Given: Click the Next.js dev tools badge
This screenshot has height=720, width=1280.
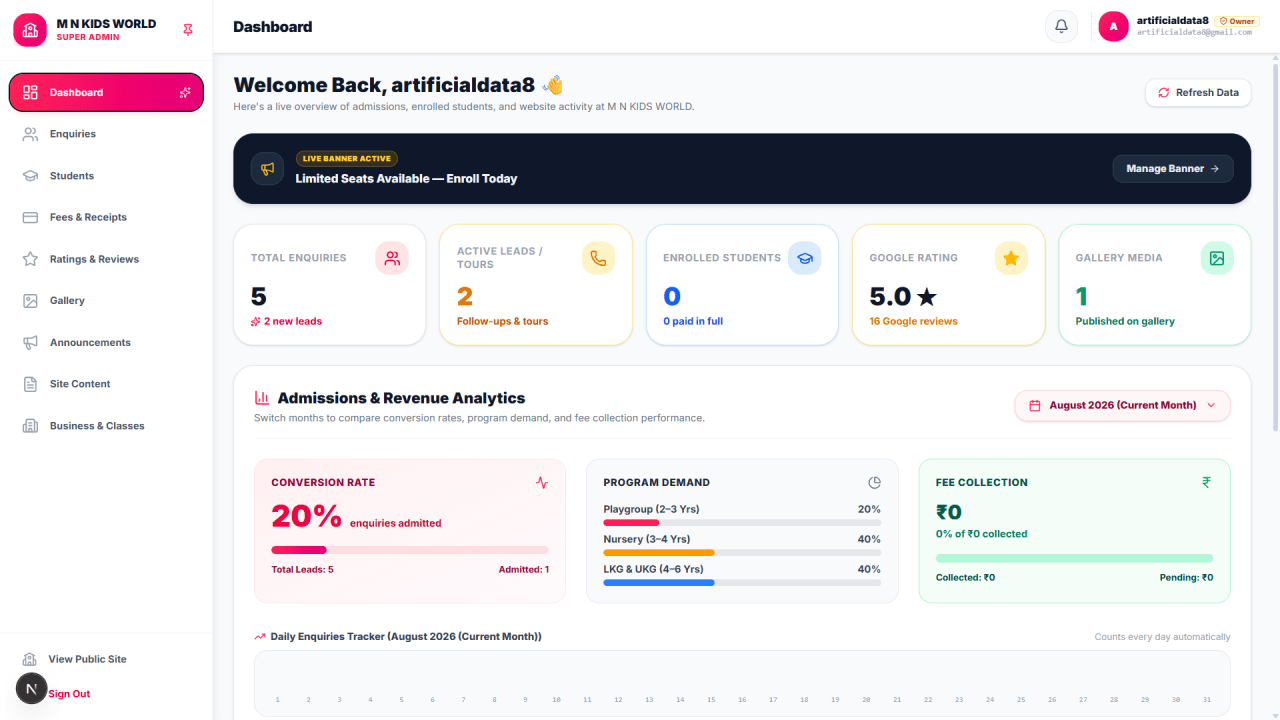Looking at the screenshot, I should click(31, 688).
